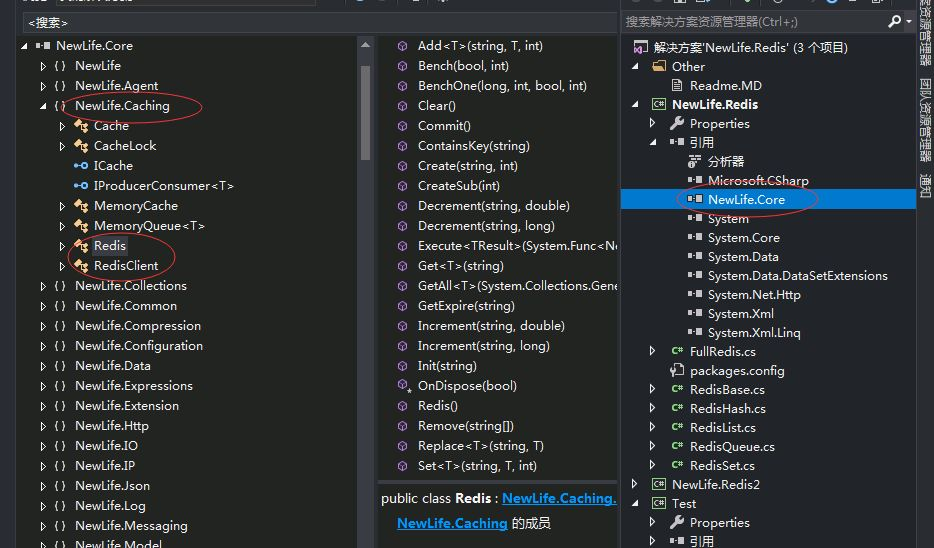Select the System.Net.Http reference
The height and width of the screenshot is (548, 934).
point(754,295)
